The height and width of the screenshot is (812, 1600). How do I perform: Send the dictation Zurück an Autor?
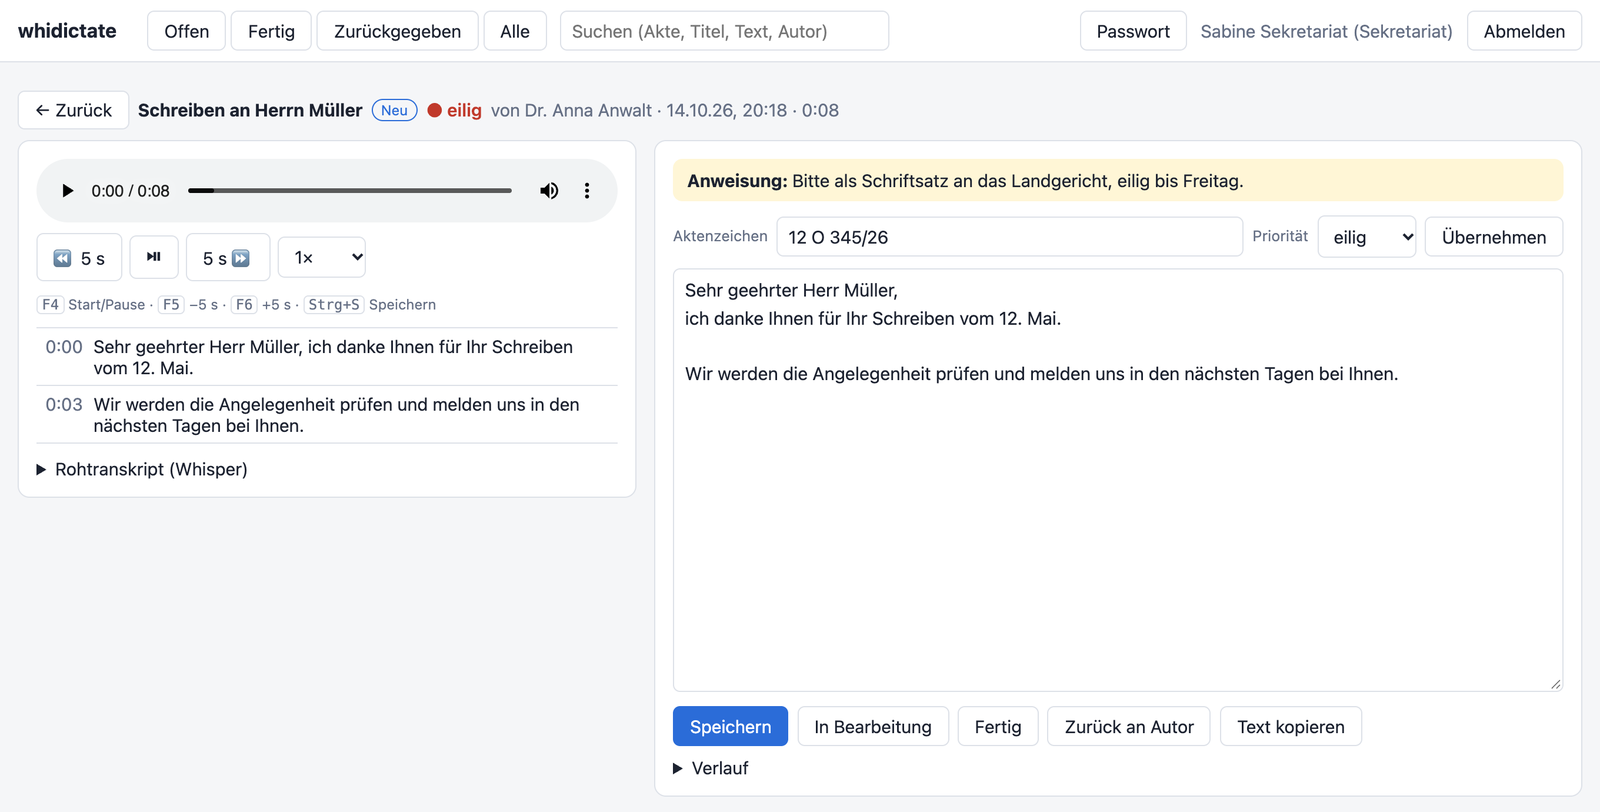(1129, 727)
